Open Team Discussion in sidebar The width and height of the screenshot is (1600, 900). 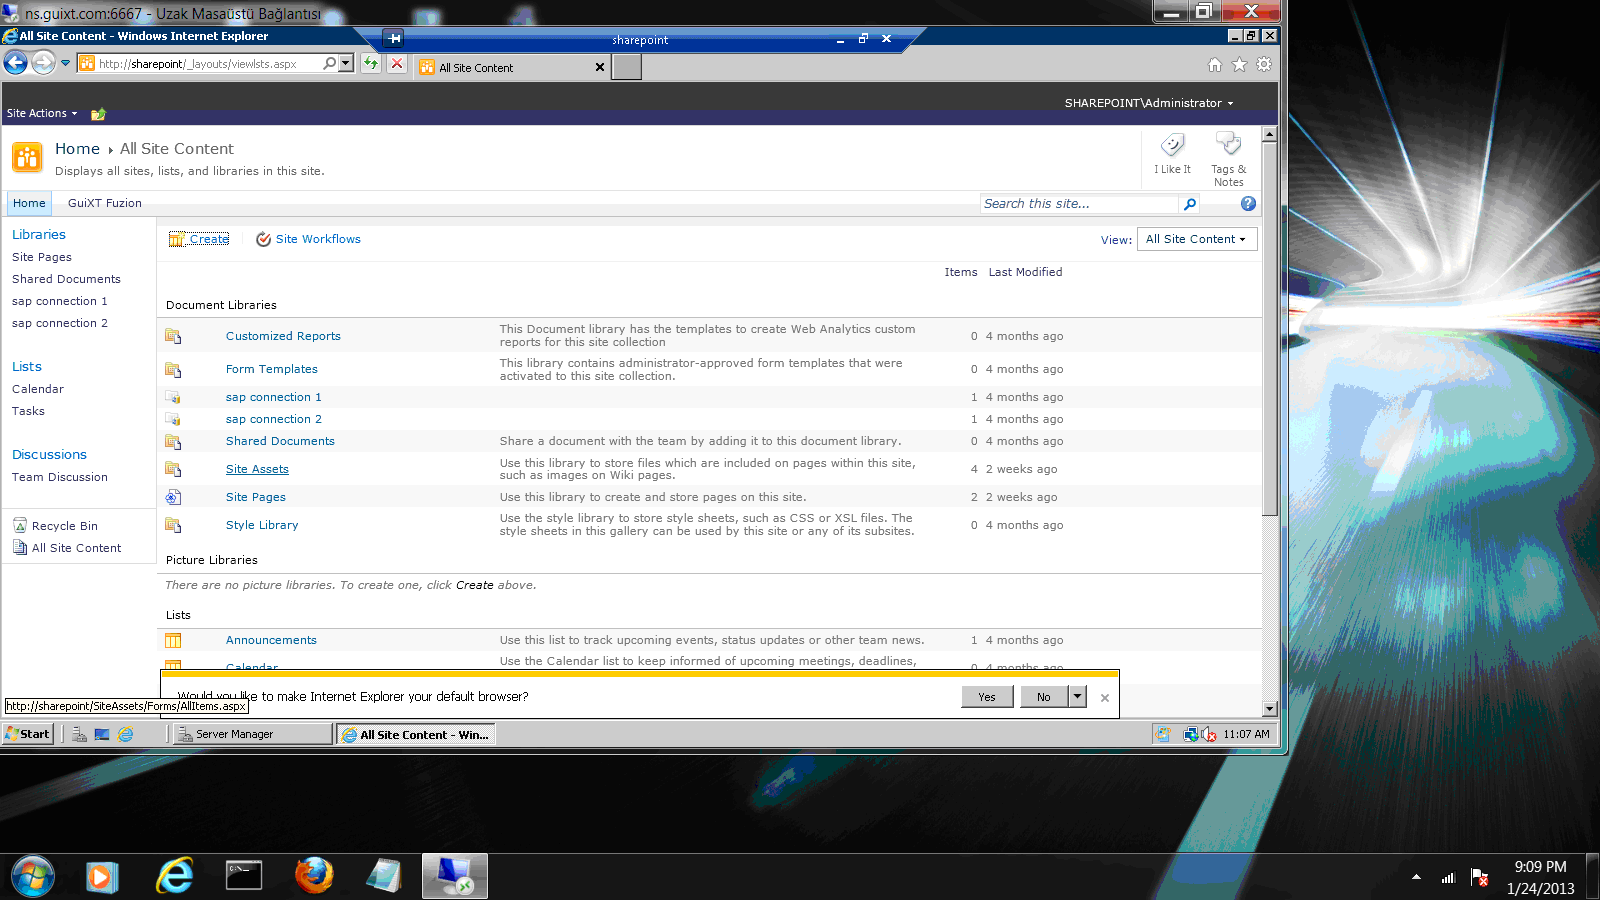coord(60,477)
